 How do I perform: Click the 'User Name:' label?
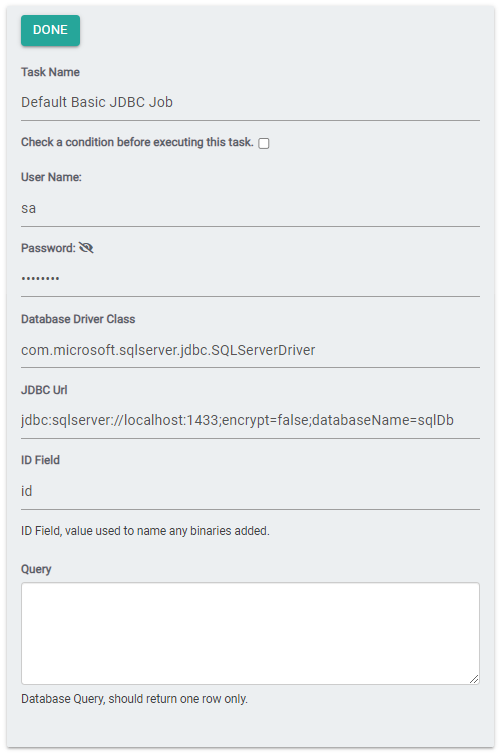pos(52,177)
